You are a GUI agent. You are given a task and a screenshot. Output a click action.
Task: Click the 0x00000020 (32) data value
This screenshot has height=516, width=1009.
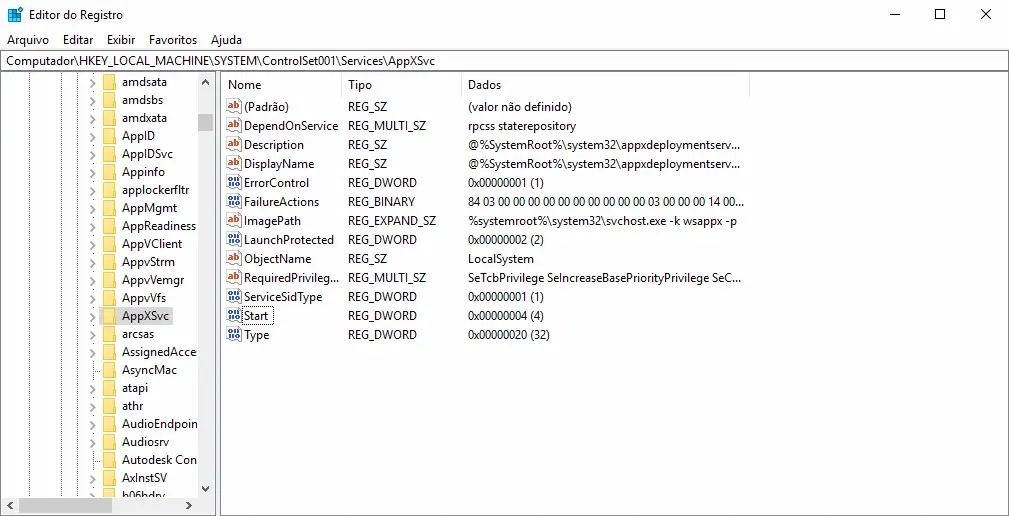(508, 335)
